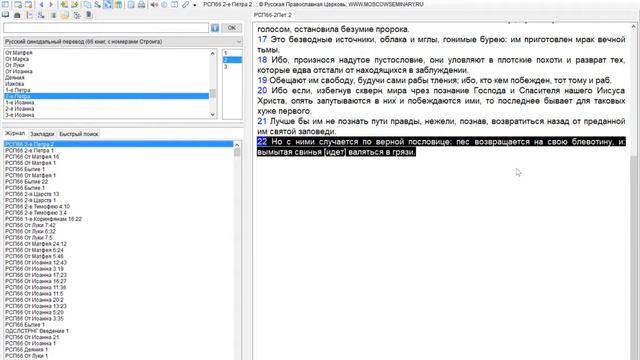Image resolution: width=640 pixels, height=360 pixels.
Task: Open journal entry 'РСП66 Бытие 22'
Action: (x=27, y=182)
